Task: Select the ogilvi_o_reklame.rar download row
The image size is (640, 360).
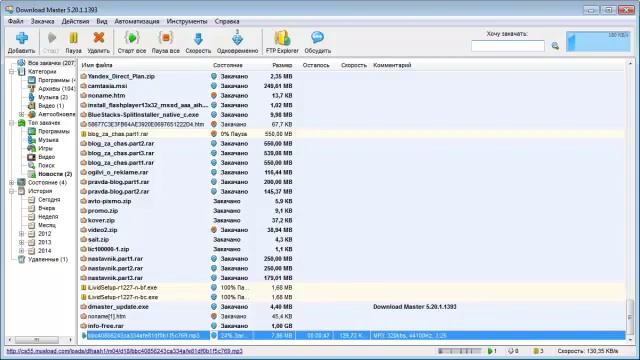Action: [x=352, y=172]
